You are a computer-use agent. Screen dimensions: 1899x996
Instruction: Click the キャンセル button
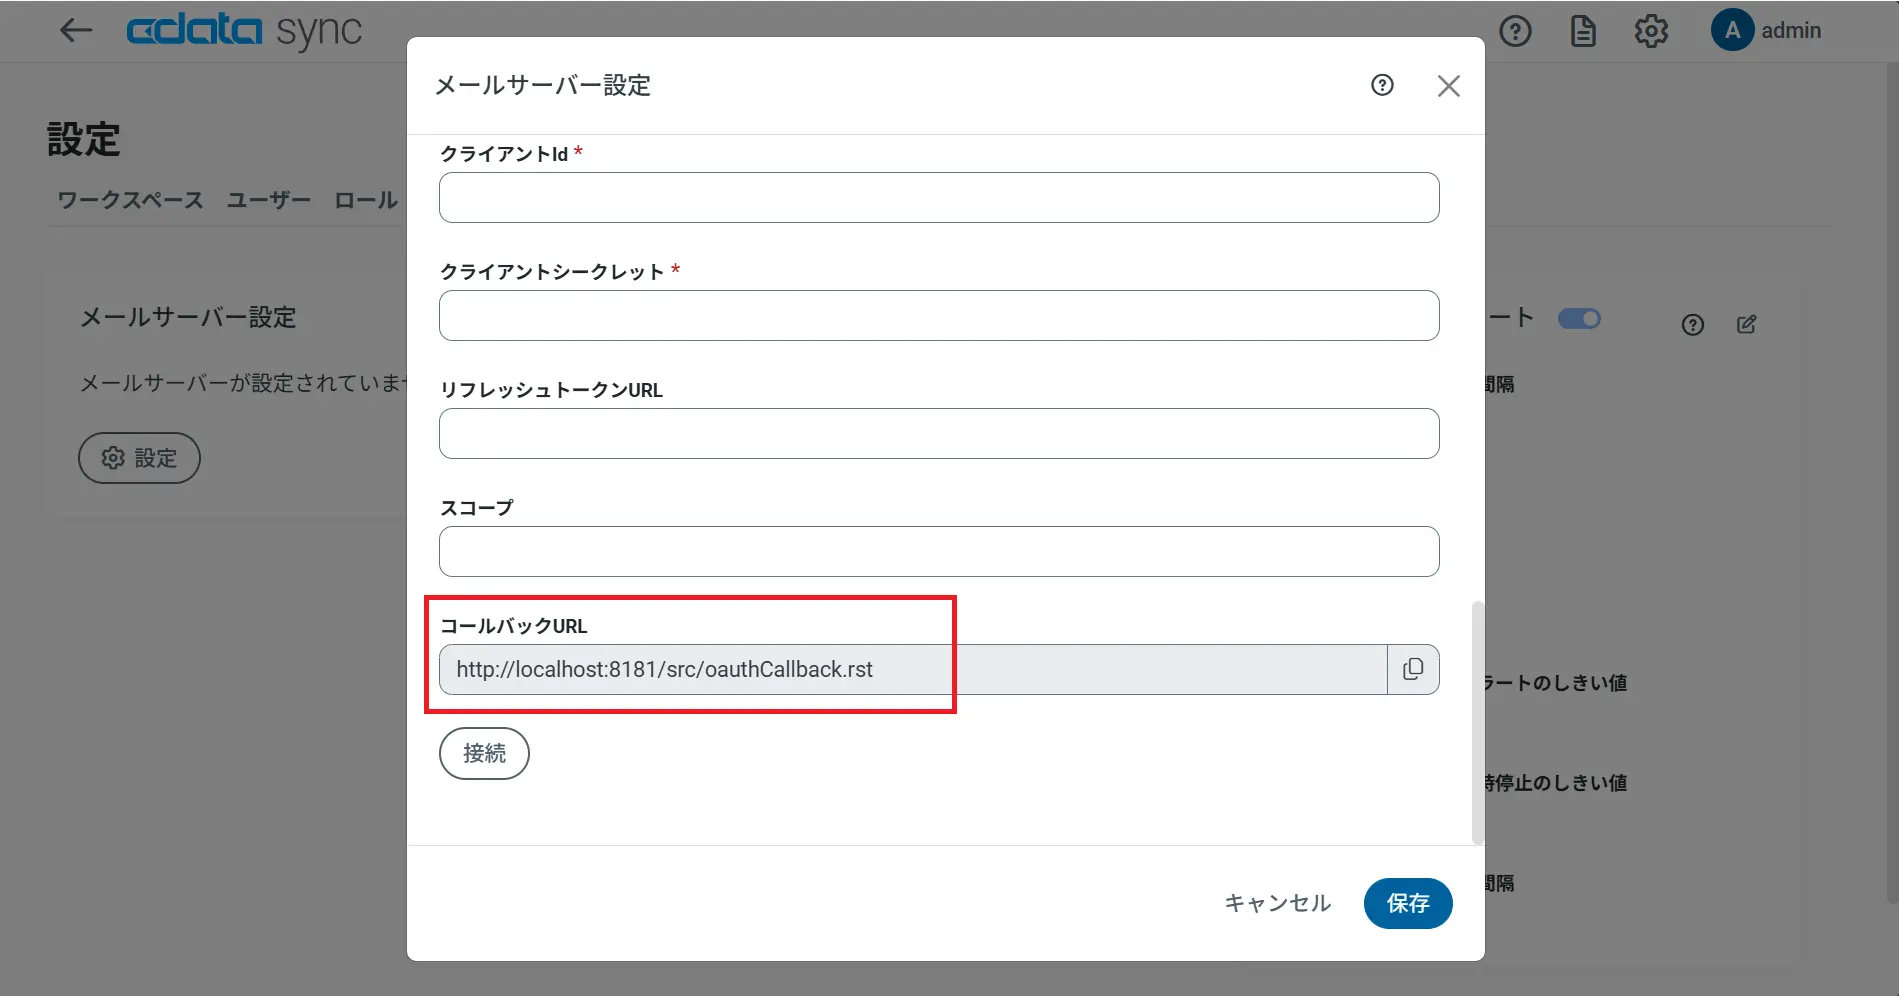(x=1277, y=903)
